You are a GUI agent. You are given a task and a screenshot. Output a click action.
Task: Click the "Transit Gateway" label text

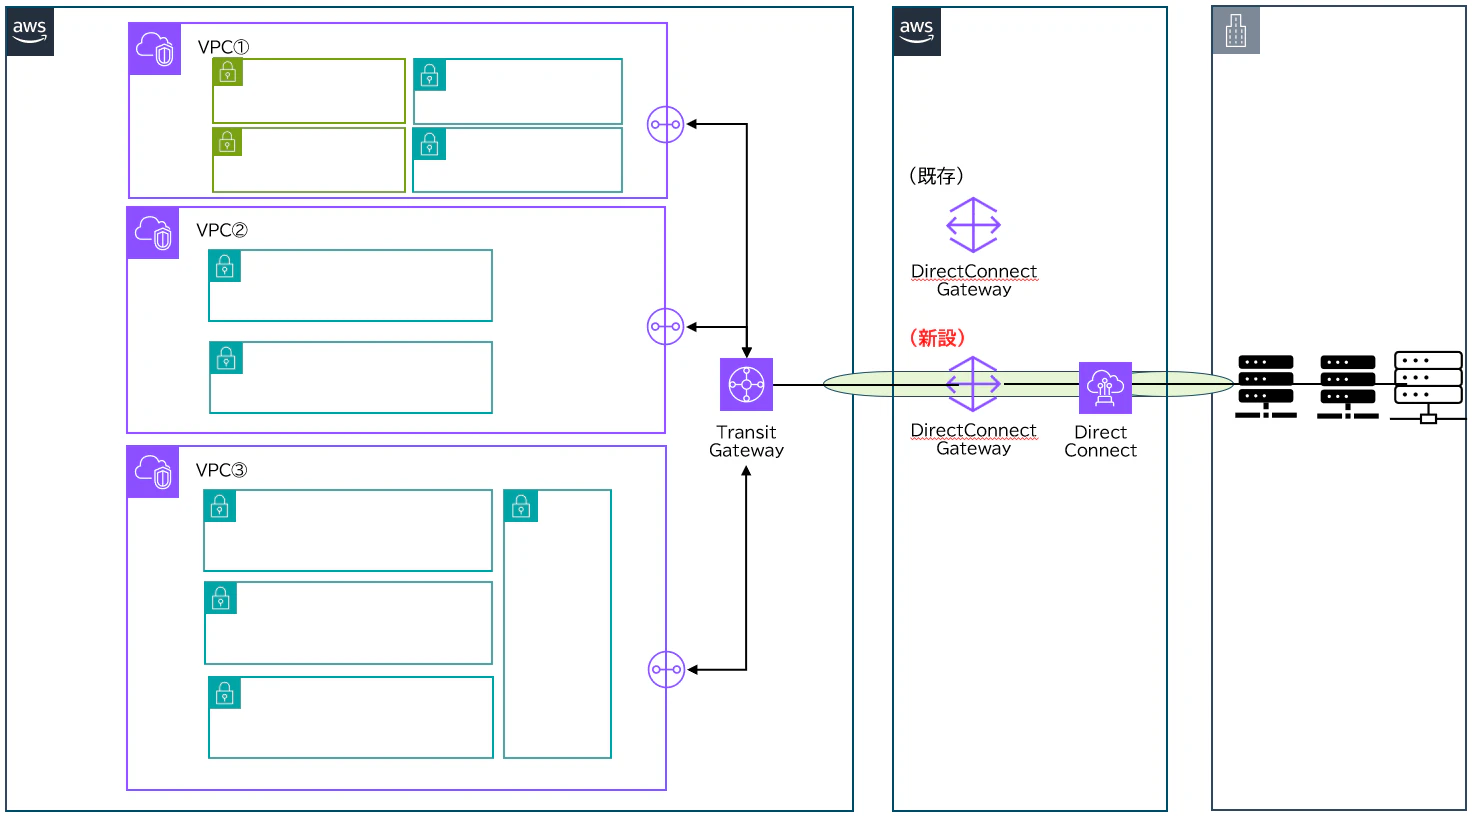point(746,441)
